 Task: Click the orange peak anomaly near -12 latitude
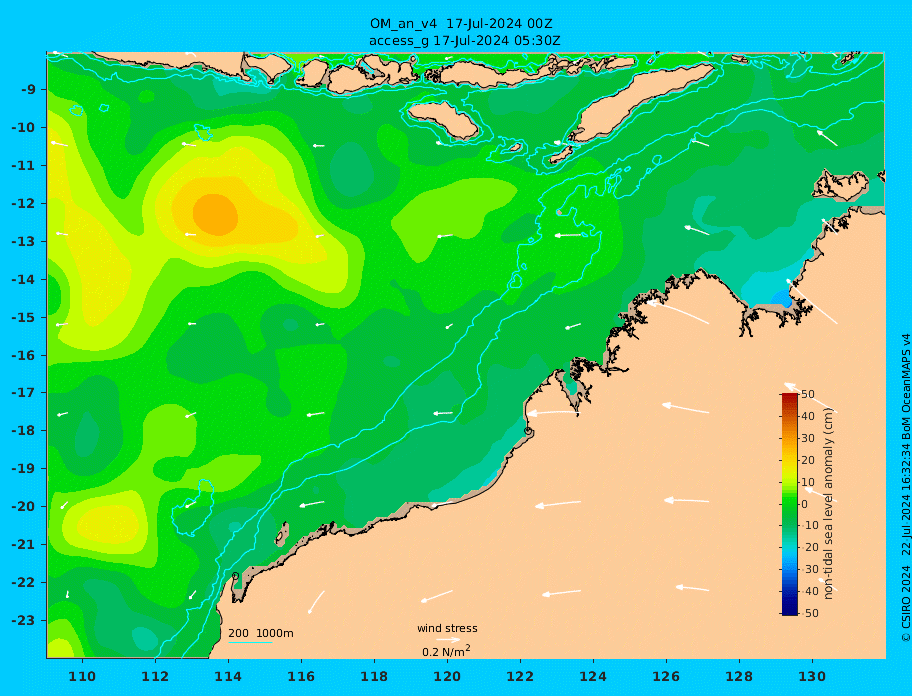215,215
